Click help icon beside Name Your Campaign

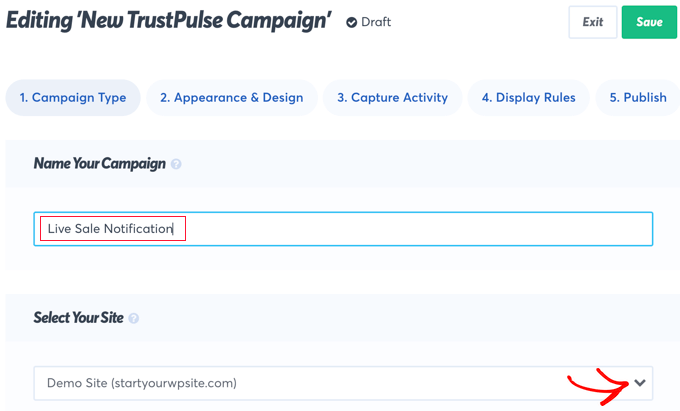(x=176, y=164)
